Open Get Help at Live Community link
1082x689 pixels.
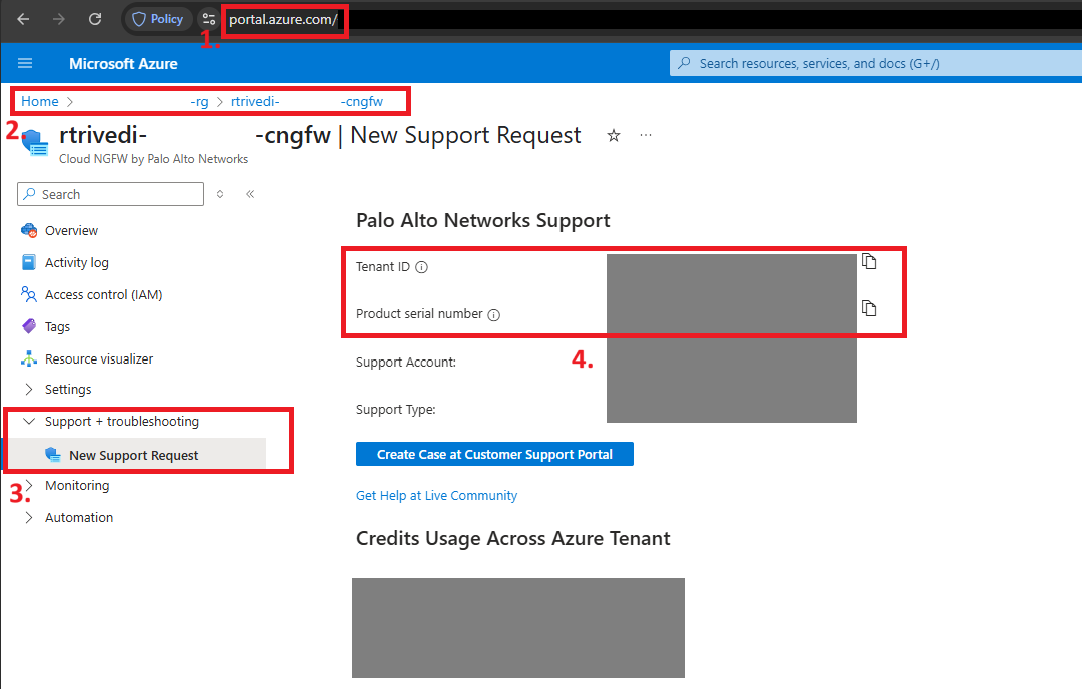(436, 496)
